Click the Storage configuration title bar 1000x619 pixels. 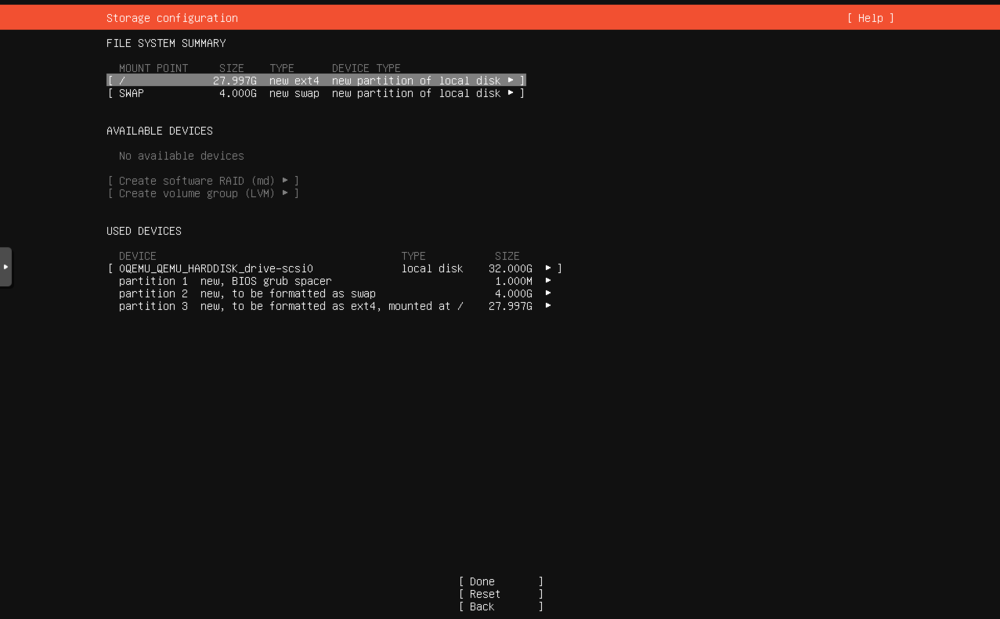(x=169, y=17)
